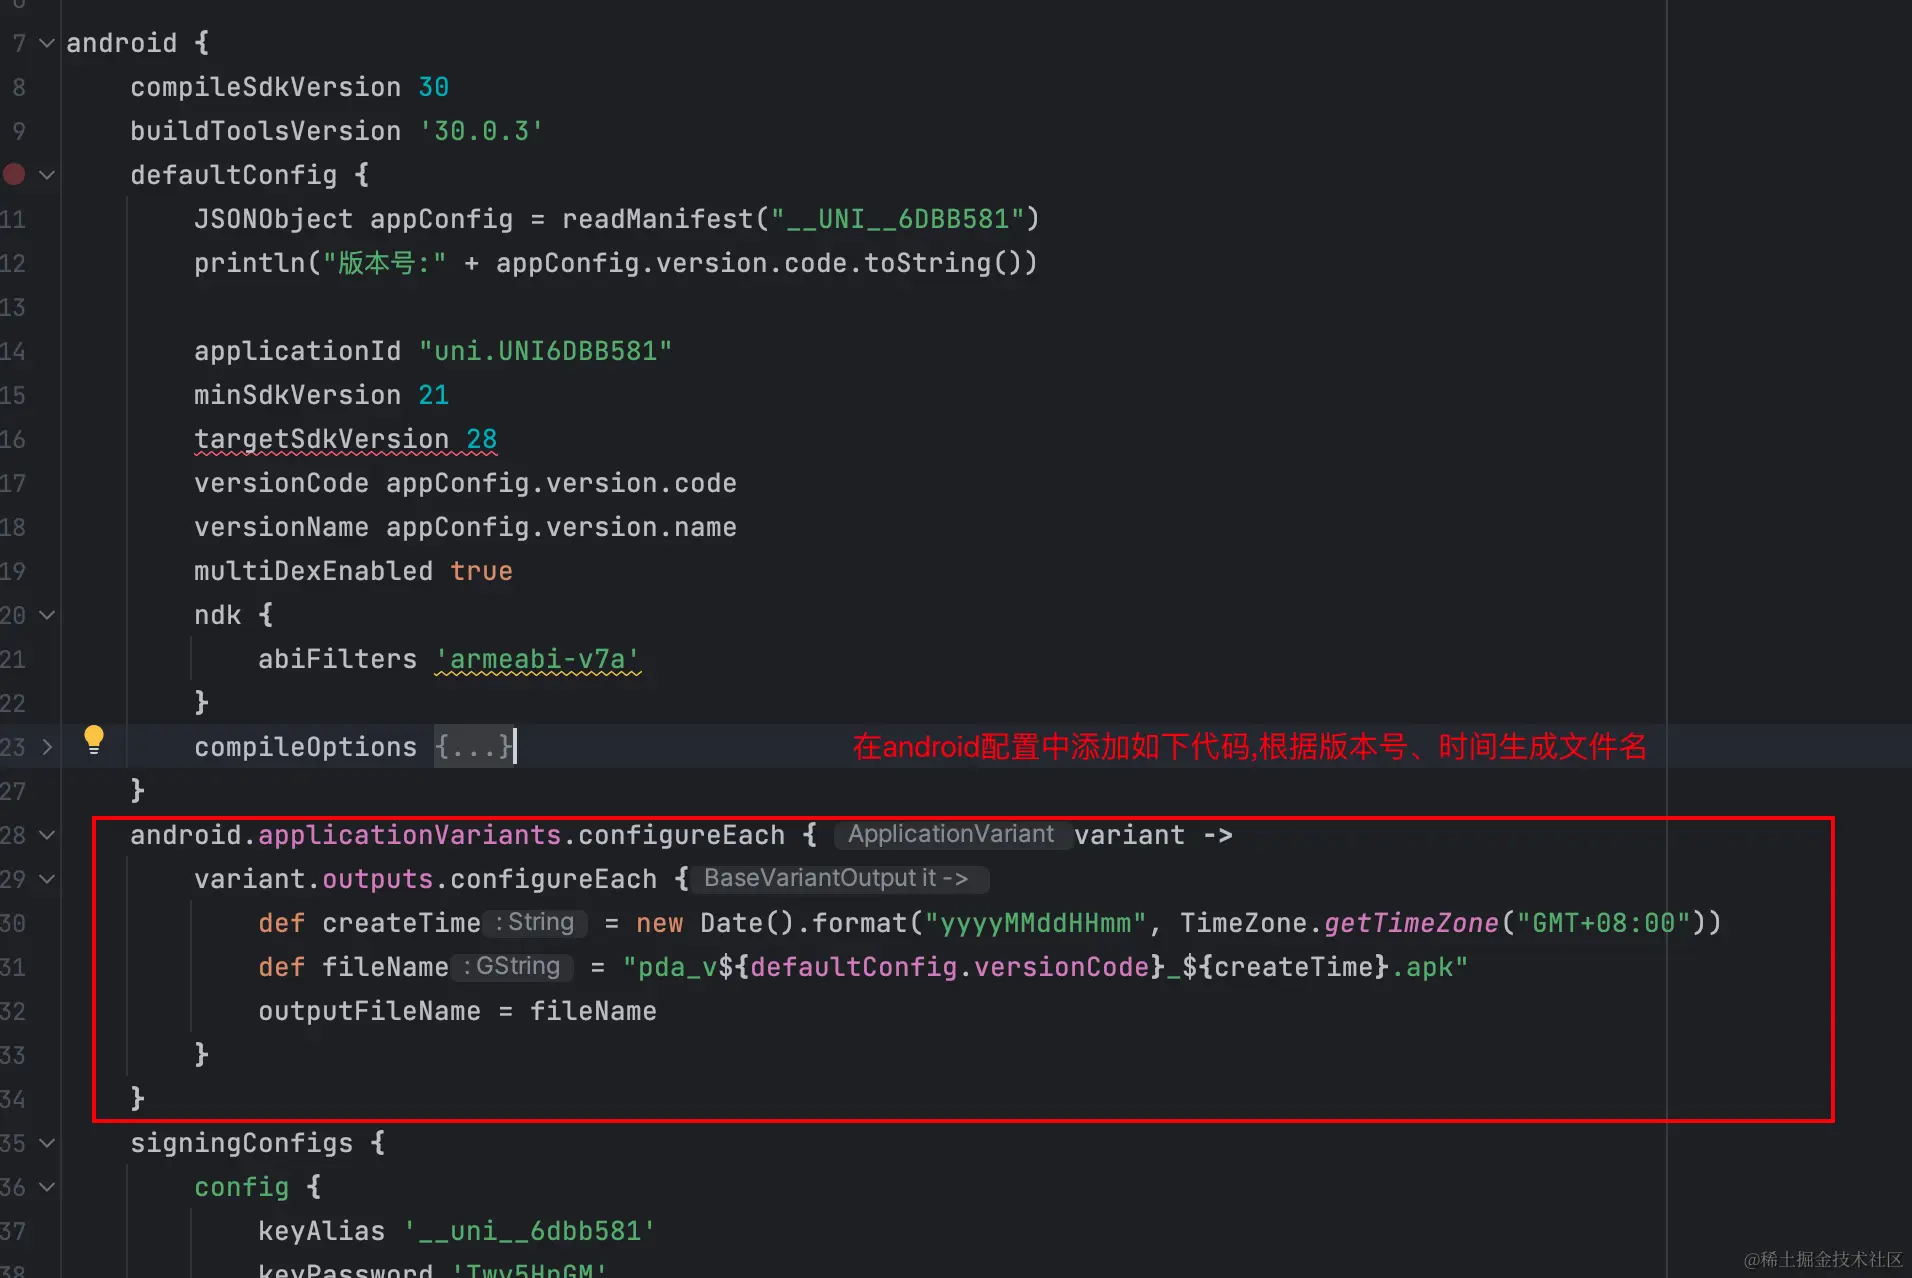Click the "uni.UNI6DBB581" string

(545, 351)
